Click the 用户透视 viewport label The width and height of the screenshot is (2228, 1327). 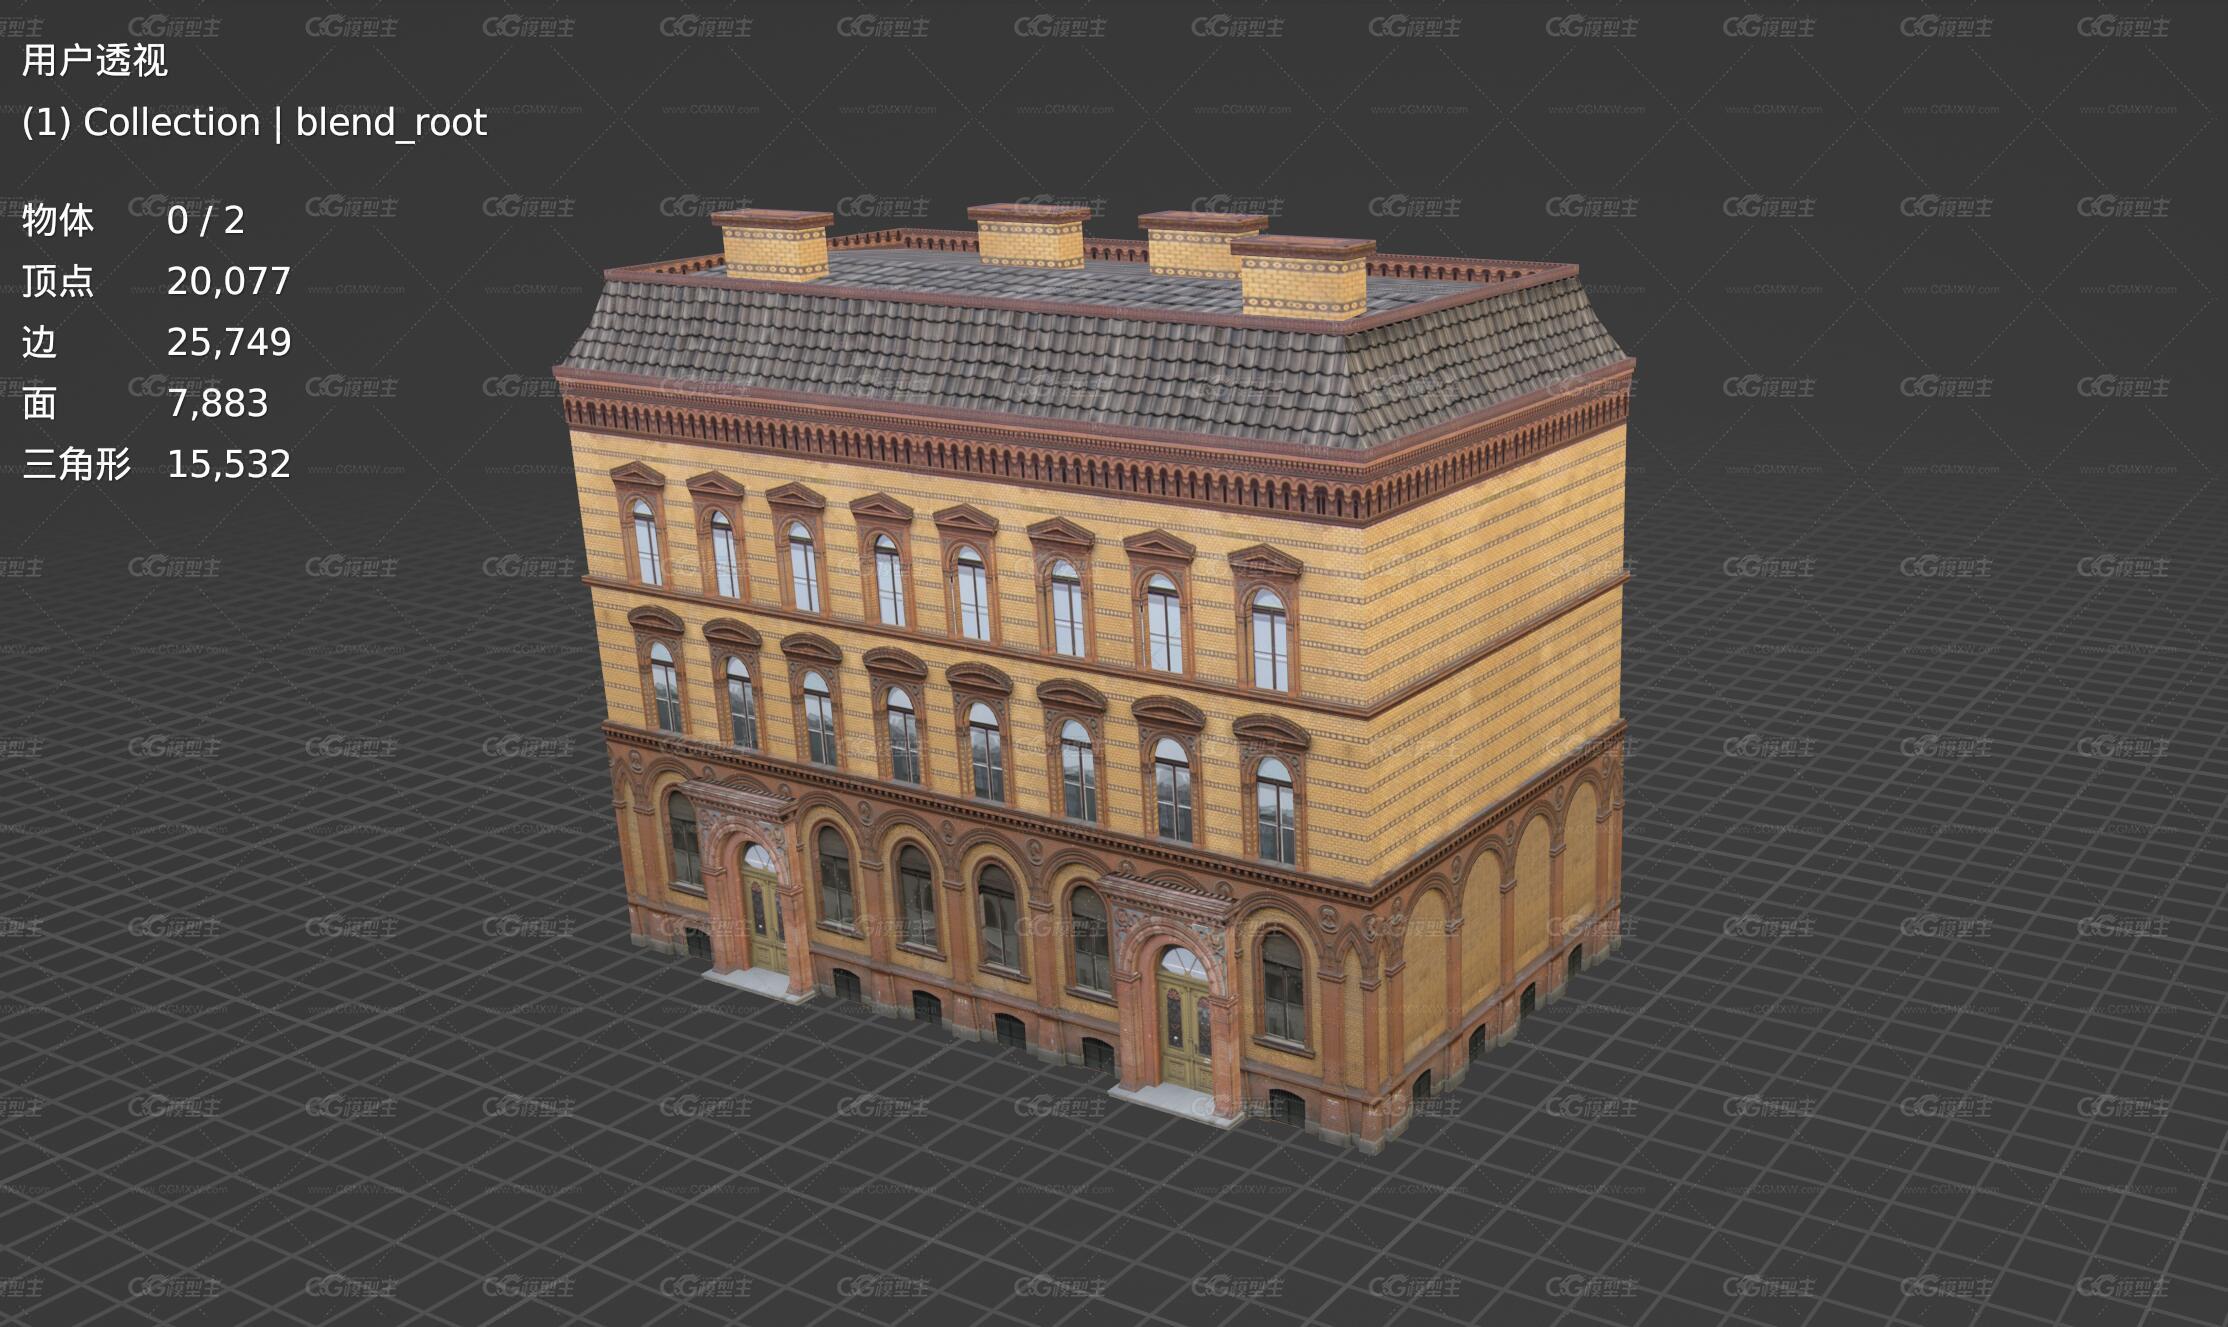point(95,61)
